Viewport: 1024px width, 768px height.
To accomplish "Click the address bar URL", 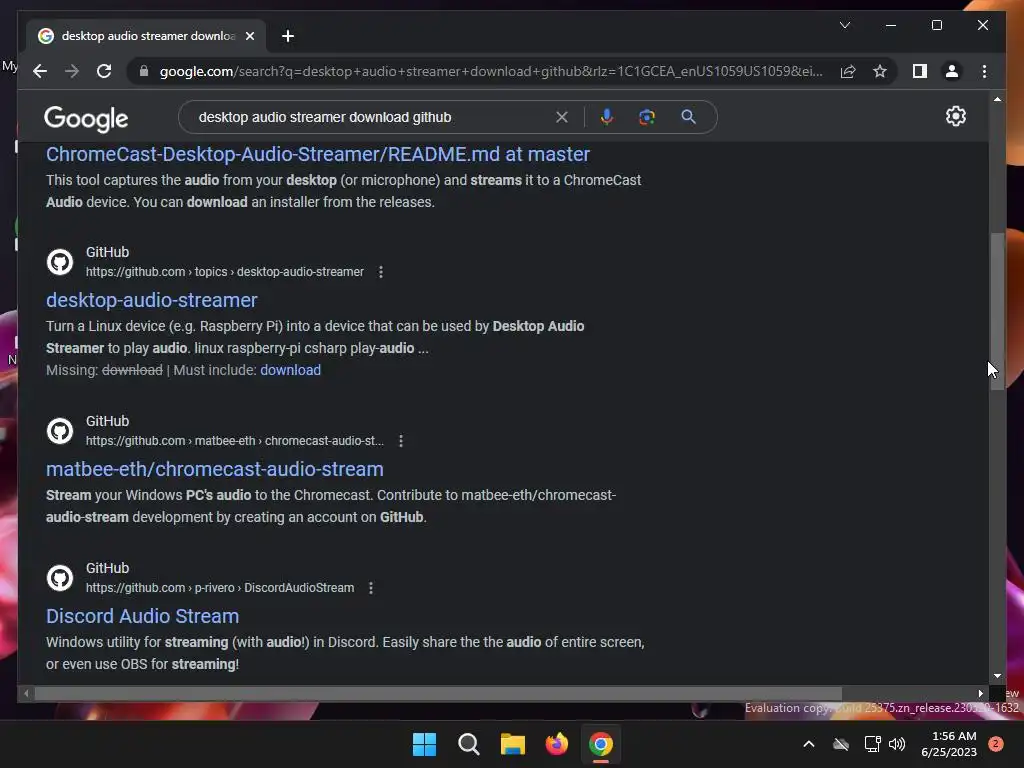I will [x=491, y=71].
